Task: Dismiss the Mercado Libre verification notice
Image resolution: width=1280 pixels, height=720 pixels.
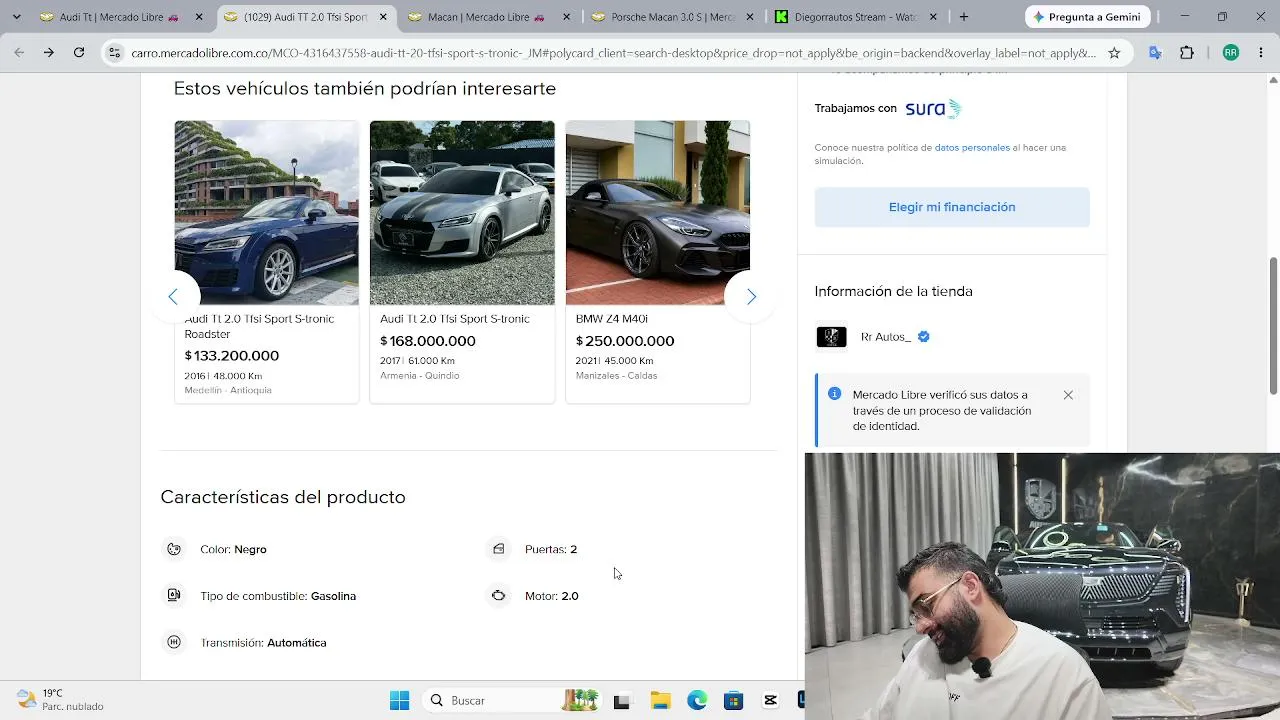Action: [1068, 395]
